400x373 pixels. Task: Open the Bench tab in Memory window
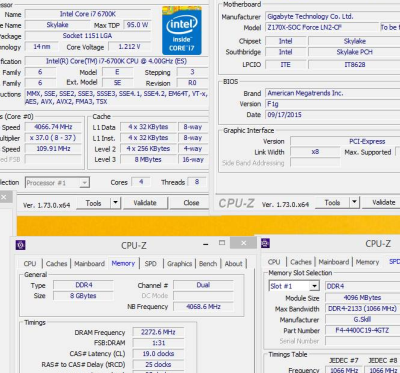(208, 264)
